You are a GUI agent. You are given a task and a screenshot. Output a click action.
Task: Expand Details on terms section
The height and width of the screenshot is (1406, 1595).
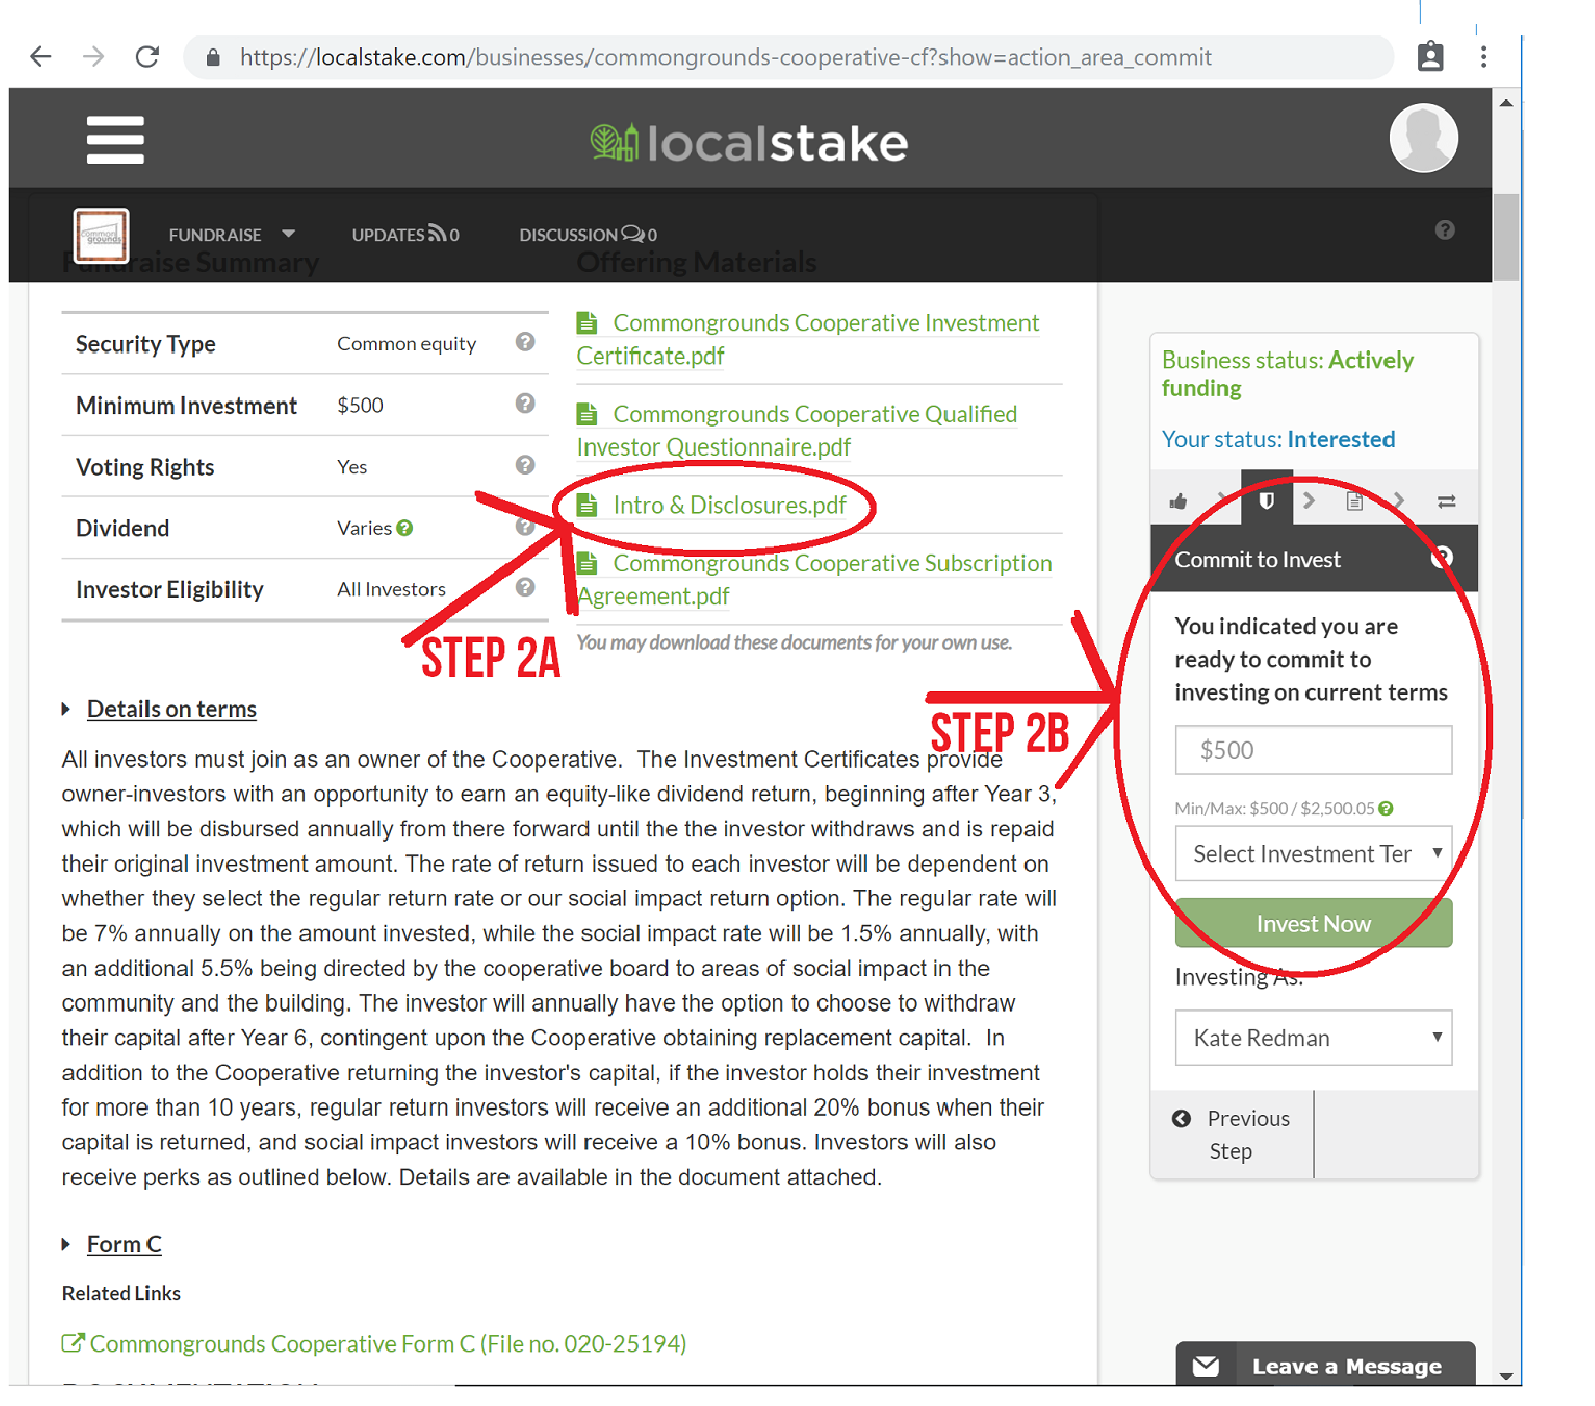click(x=171, y=709)
